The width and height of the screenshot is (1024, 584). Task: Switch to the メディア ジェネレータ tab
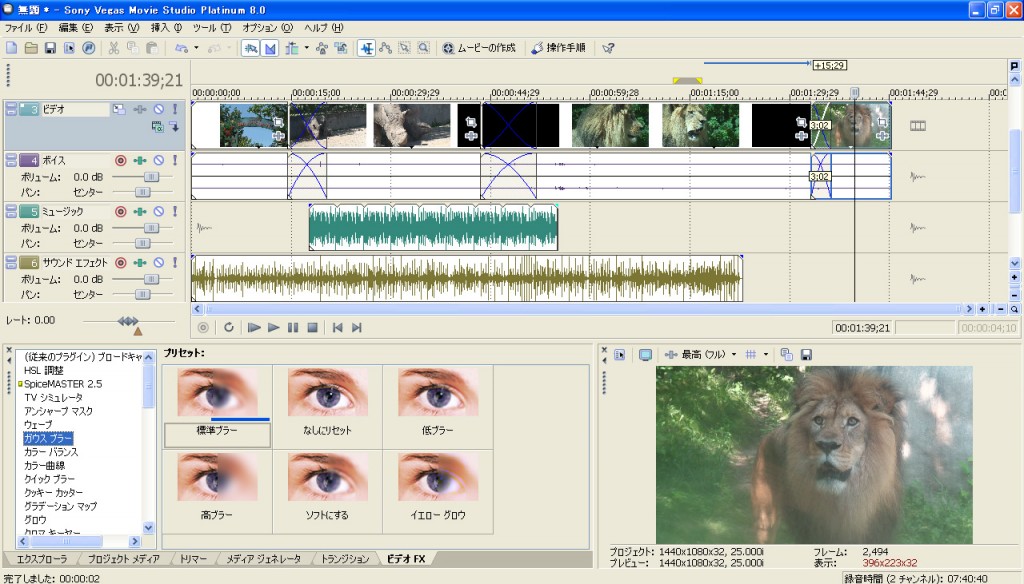click(x=263, y=559)
